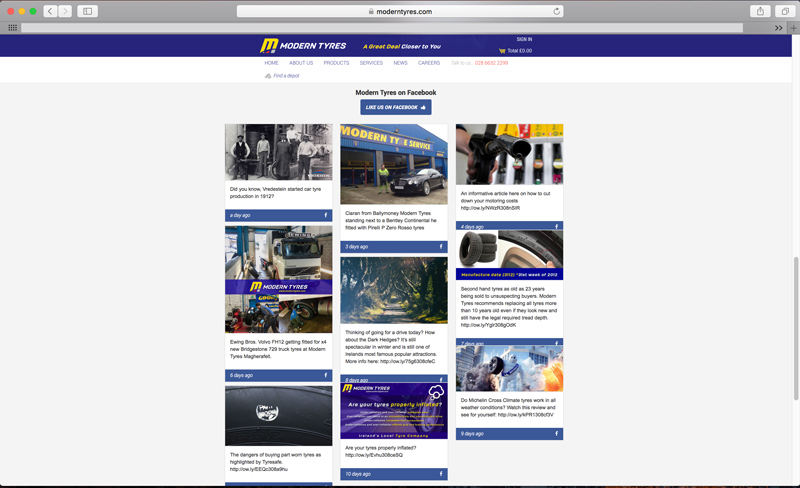
Task: Open the Vredestein vintage photo thumbnail
Action: coord(279,152)
